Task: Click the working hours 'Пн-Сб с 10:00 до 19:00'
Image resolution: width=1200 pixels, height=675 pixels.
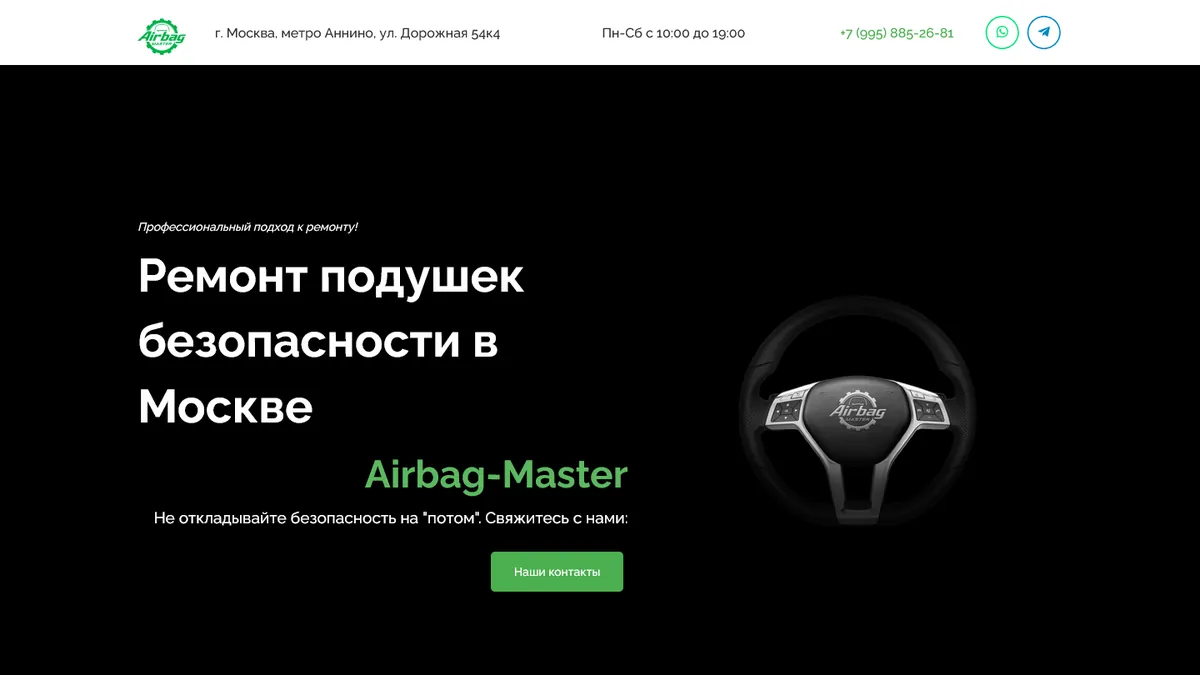Action: pos(673,33)
